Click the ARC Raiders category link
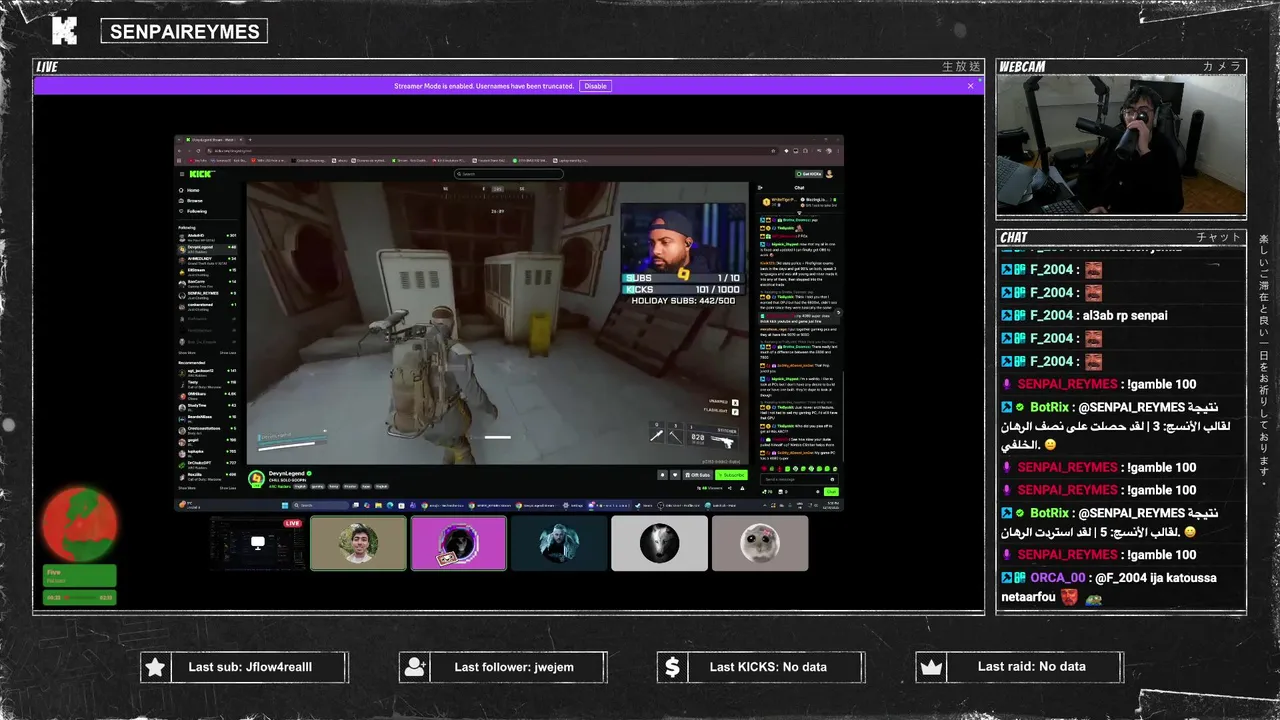The image size is (1280, 720). (x=280, y=486)
